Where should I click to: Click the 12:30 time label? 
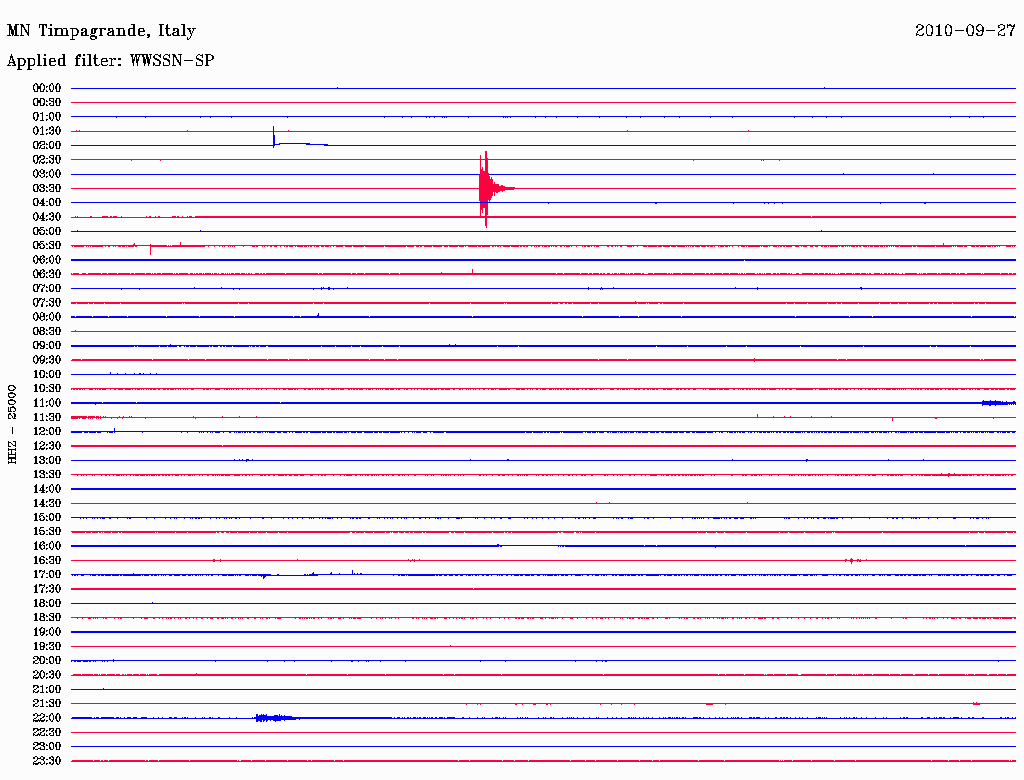(x=47, y=446)
